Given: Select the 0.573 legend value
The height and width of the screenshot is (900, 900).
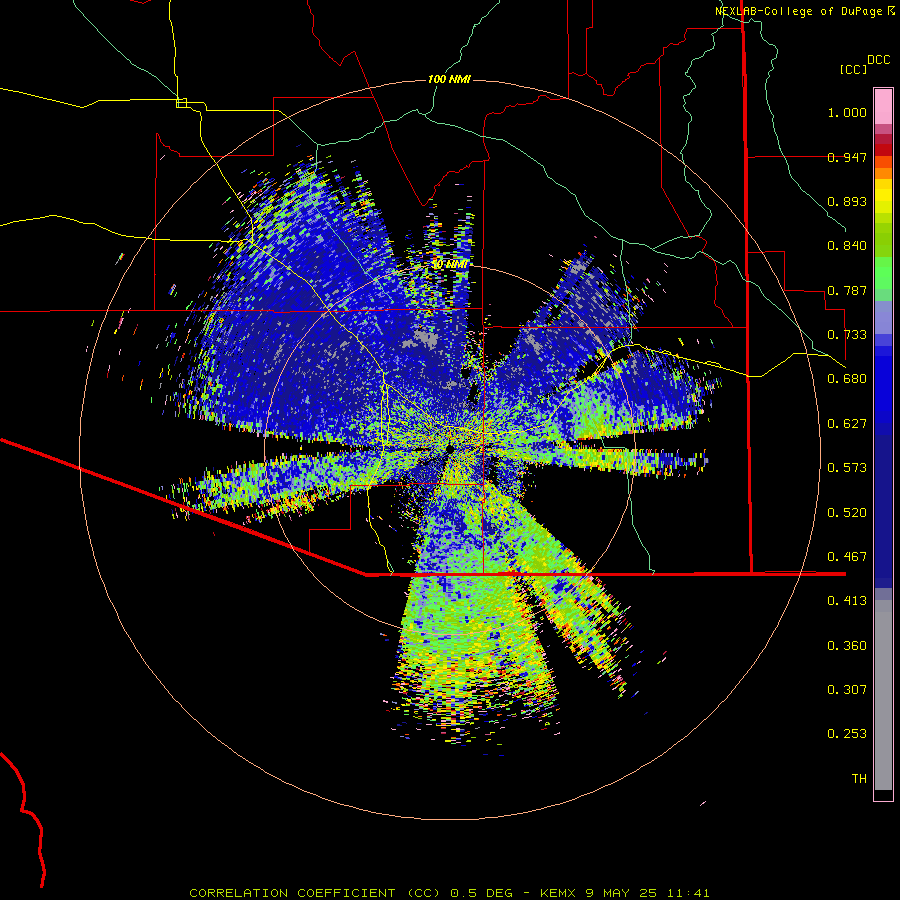Looking at the screenshot, I should pyautogui.click(x=847, y=468).
